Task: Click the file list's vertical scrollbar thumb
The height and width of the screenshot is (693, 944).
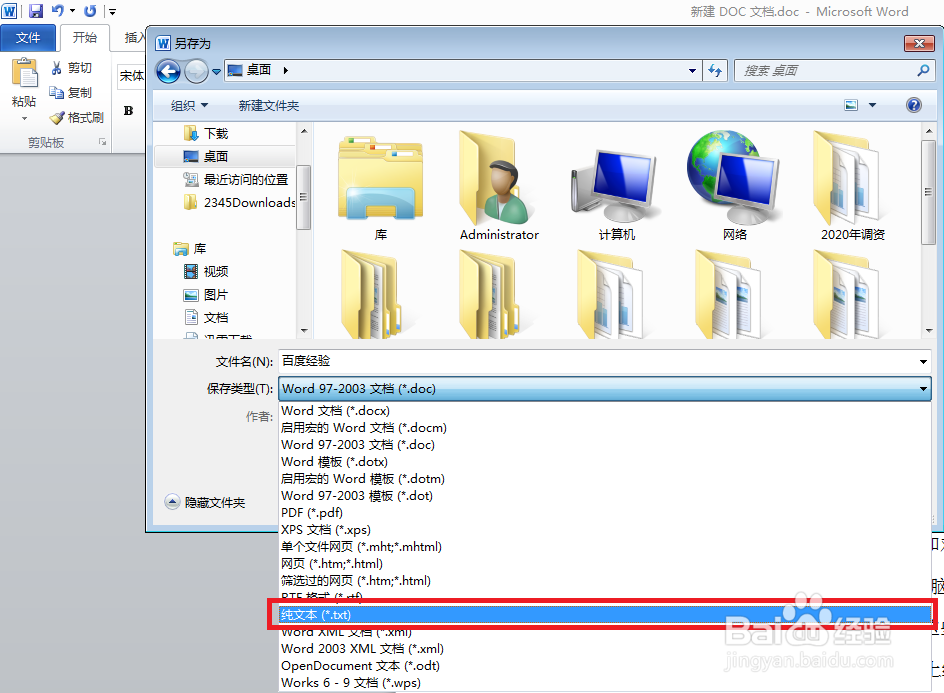Action: pyautogui.click(x=928, y=193)
